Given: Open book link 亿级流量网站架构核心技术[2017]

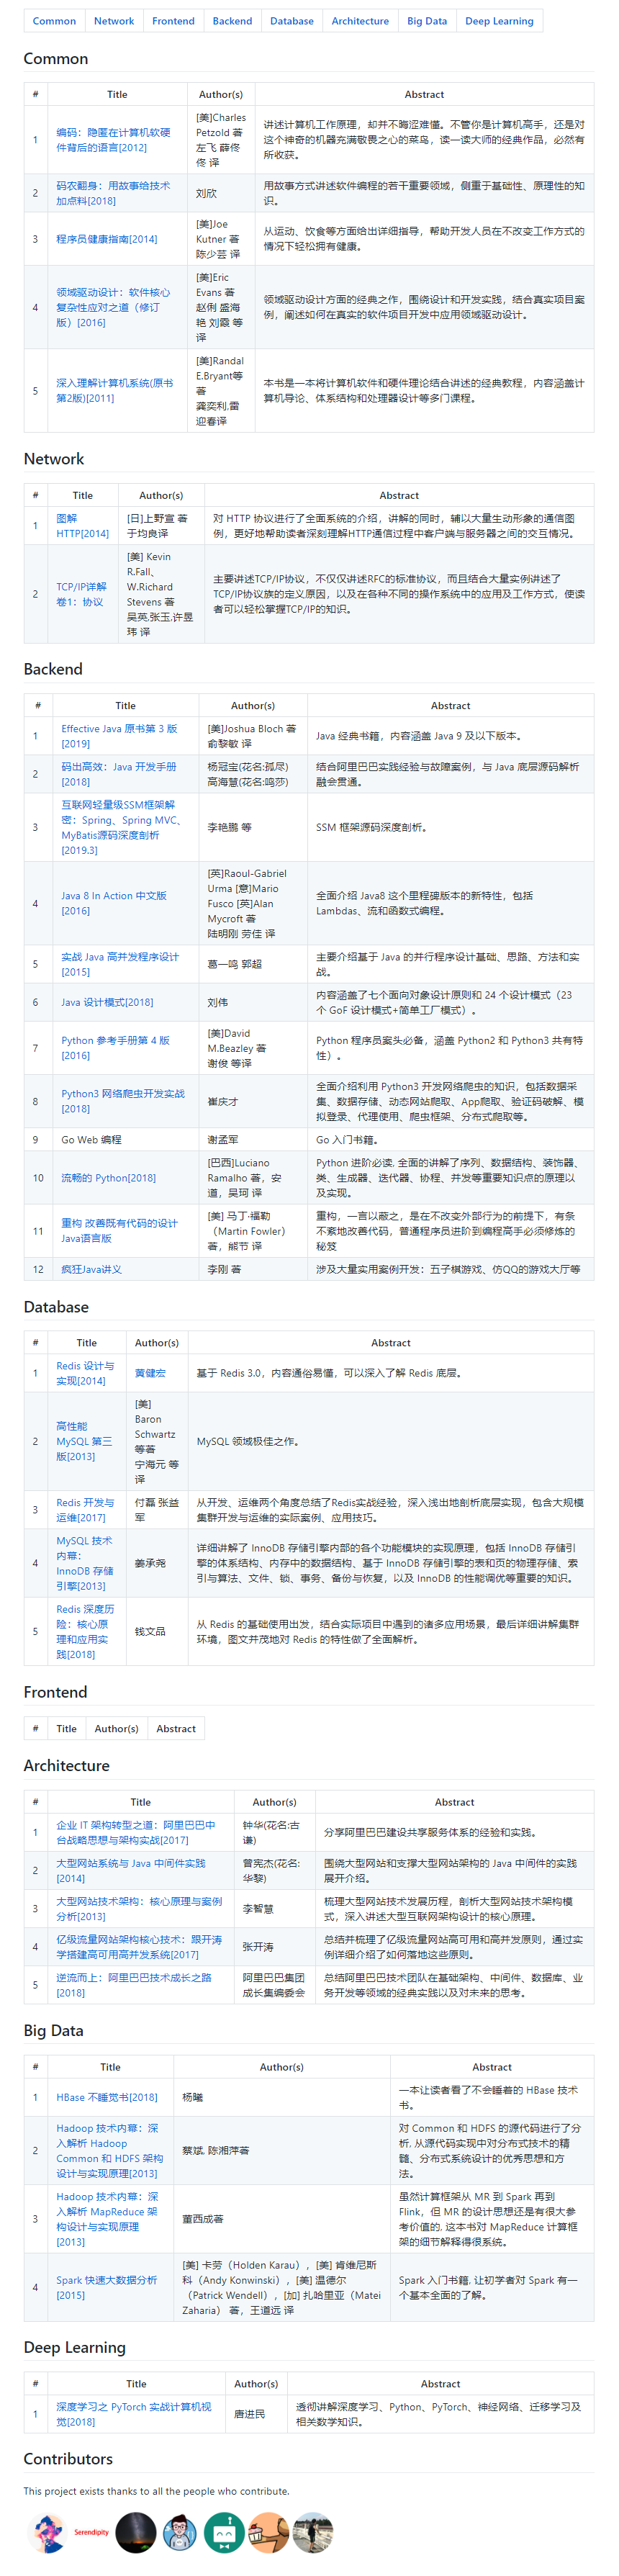Looking at the screenshot, I should point(139,1947).
